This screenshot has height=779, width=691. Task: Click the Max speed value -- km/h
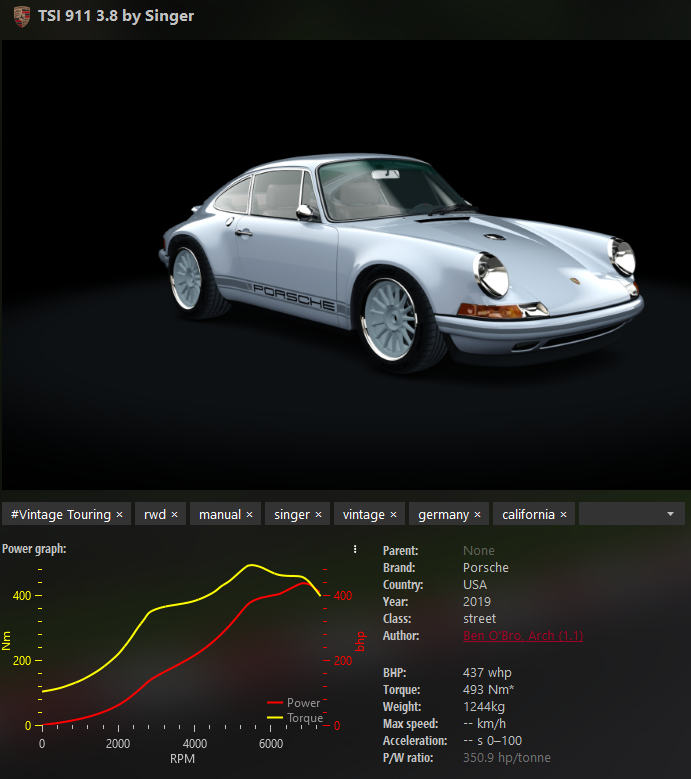coord(484,723)
